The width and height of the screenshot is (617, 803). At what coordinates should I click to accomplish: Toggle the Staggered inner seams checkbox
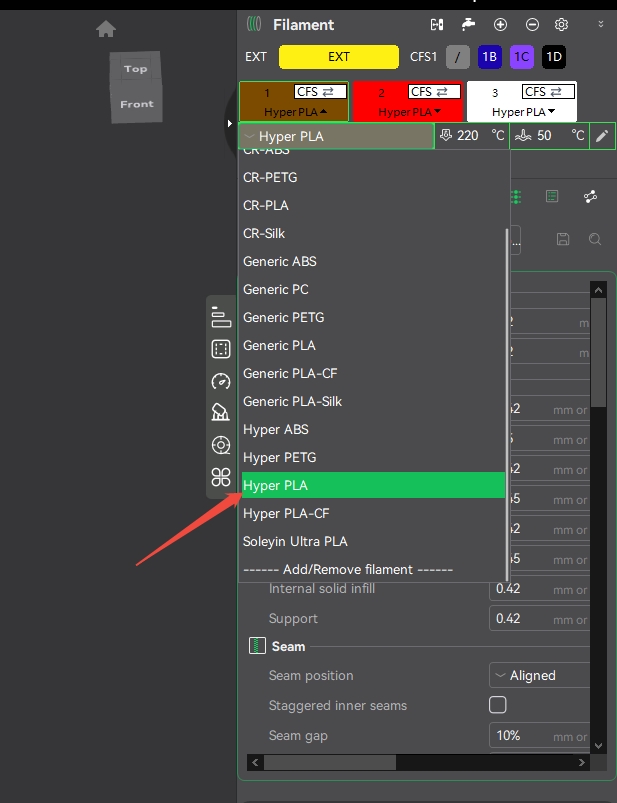[497, 705]
